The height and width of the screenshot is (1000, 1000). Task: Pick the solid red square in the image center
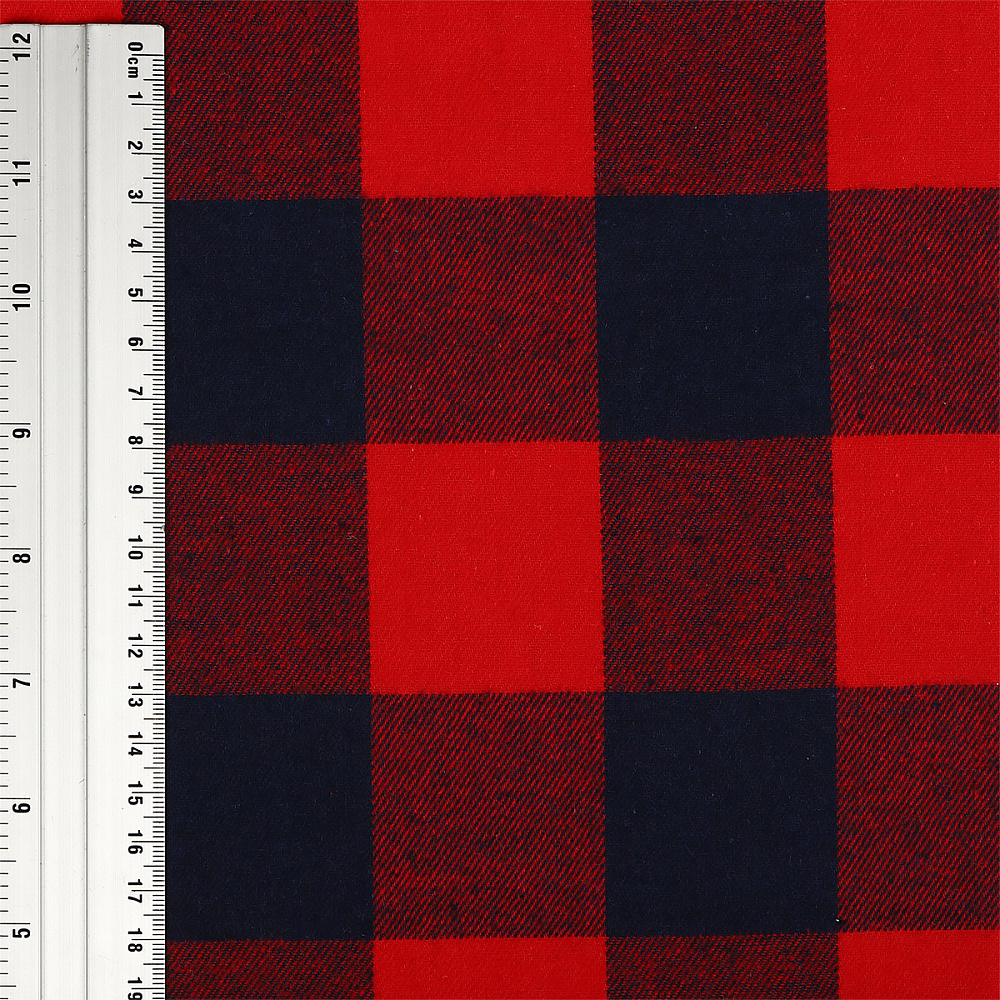pyautogui.click(x=485, y=567)
